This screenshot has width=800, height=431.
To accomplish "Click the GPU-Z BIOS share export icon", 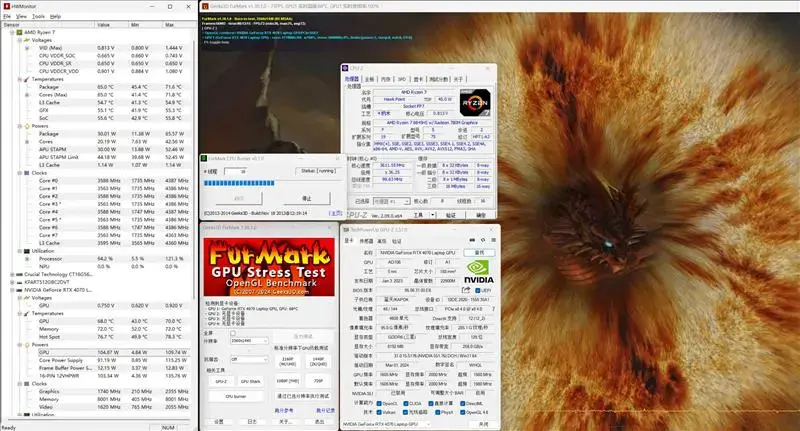I will pyautogui.click(x=466, y=290).
